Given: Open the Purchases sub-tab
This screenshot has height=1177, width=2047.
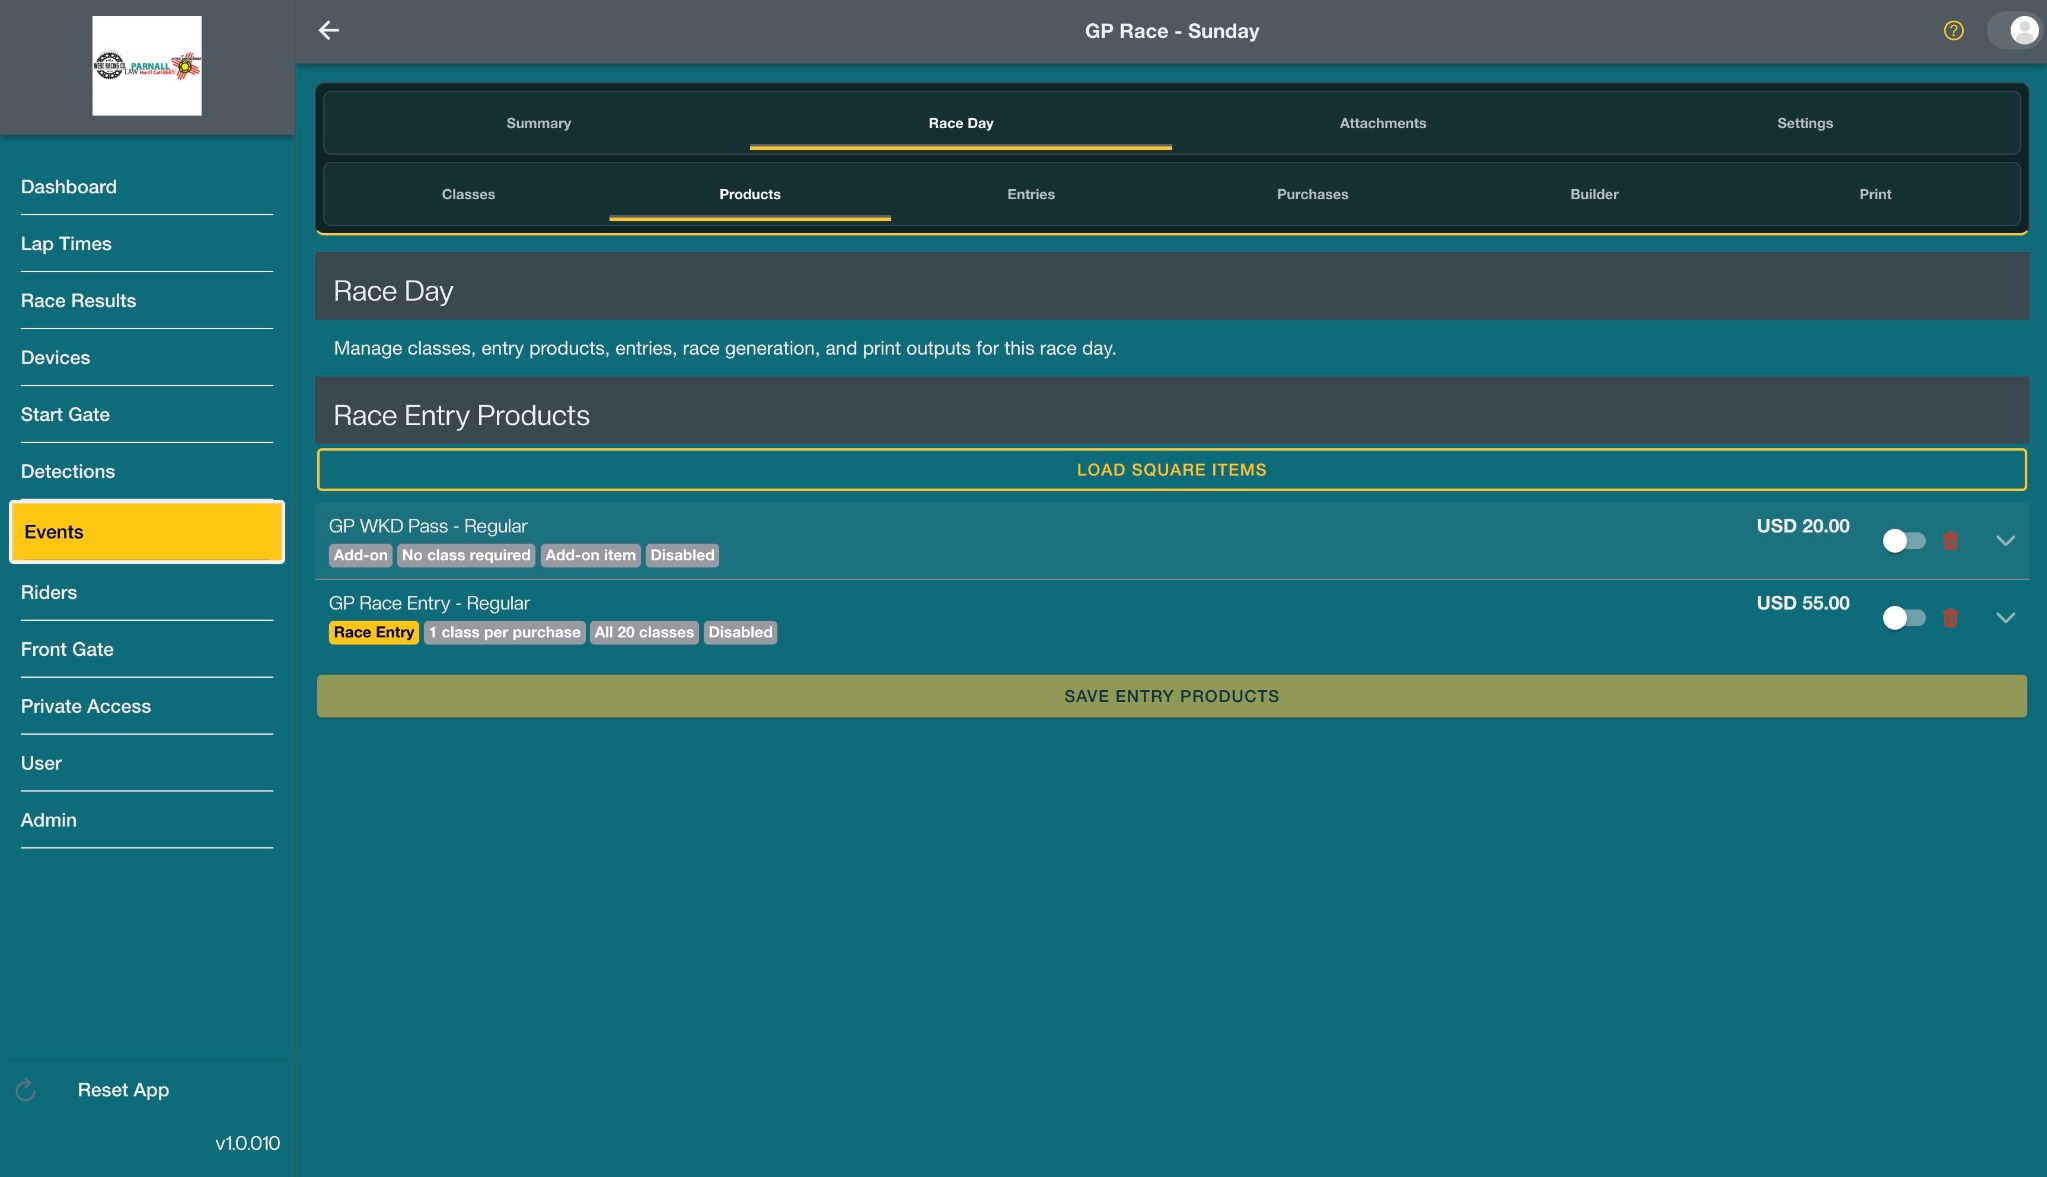Looking at the screenshot, I should (1313, 194).
